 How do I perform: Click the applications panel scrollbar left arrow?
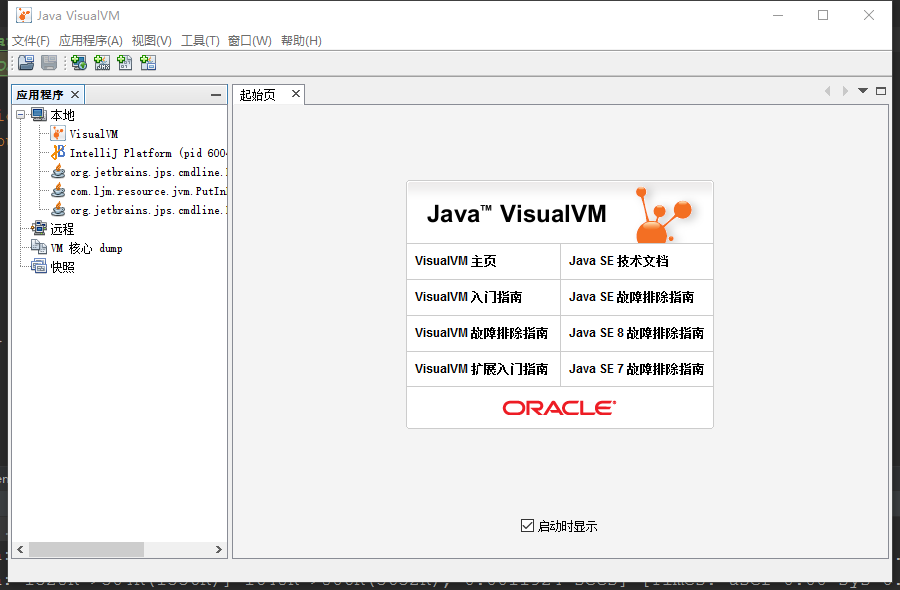21,549
